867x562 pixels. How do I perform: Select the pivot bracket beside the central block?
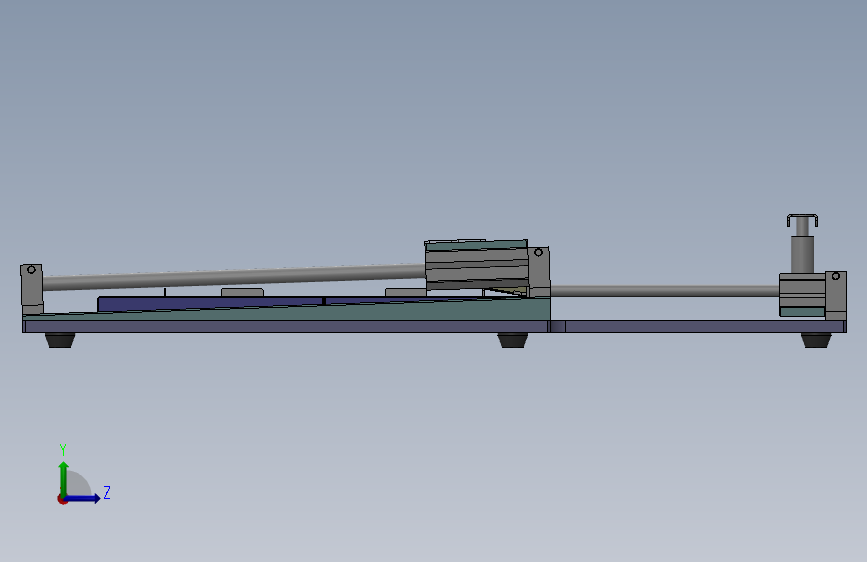click(539, 272)
